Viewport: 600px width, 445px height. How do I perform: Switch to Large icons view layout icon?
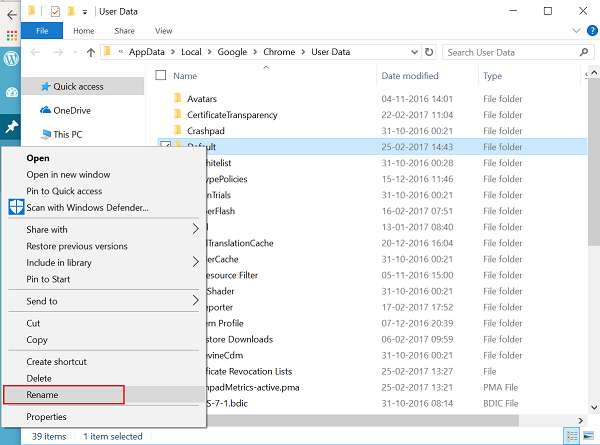point(588,436)
